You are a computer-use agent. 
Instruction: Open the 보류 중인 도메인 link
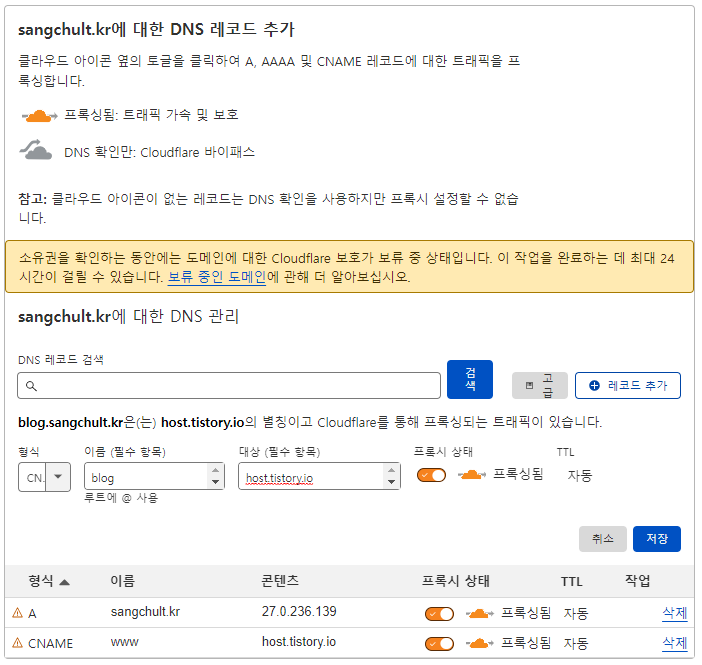217,277
